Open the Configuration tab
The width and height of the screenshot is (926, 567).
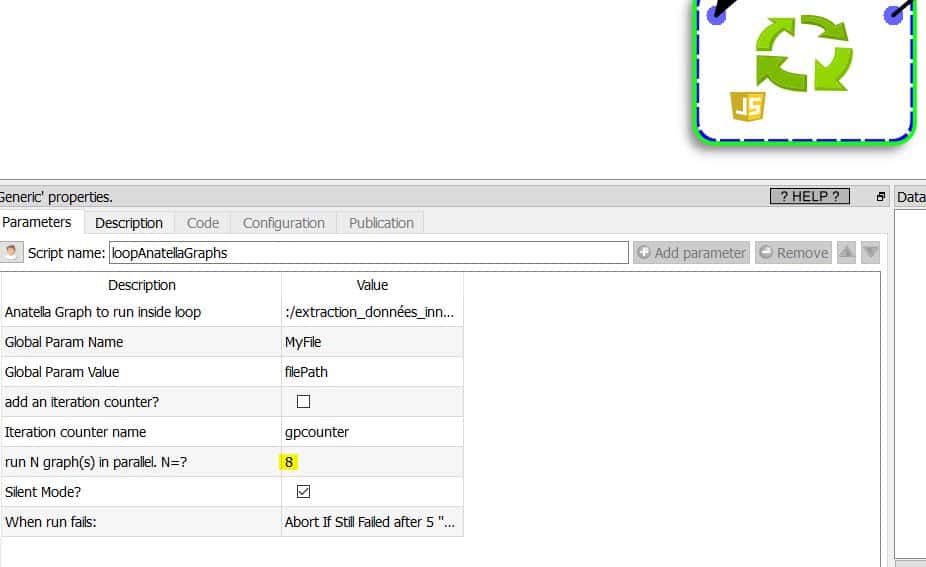pos(283,223)
